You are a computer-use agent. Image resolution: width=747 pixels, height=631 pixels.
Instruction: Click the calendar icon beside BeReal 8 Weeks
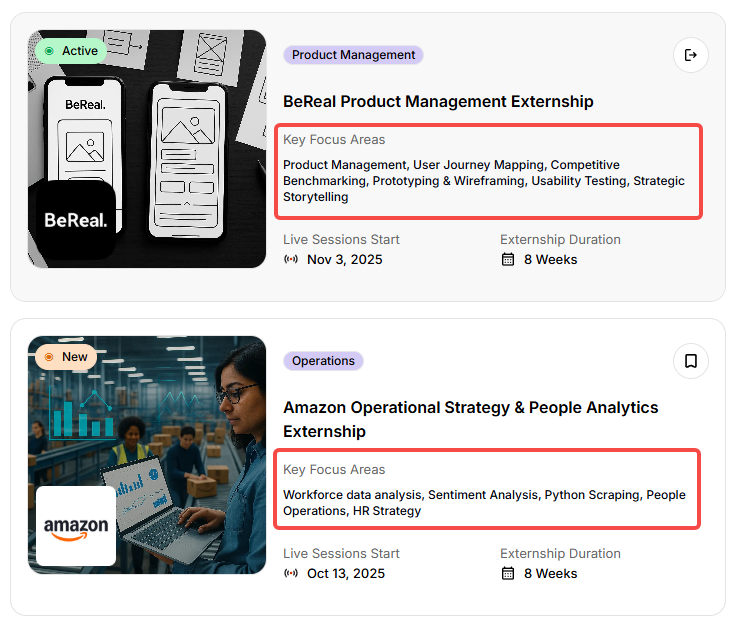click(508, 260)
